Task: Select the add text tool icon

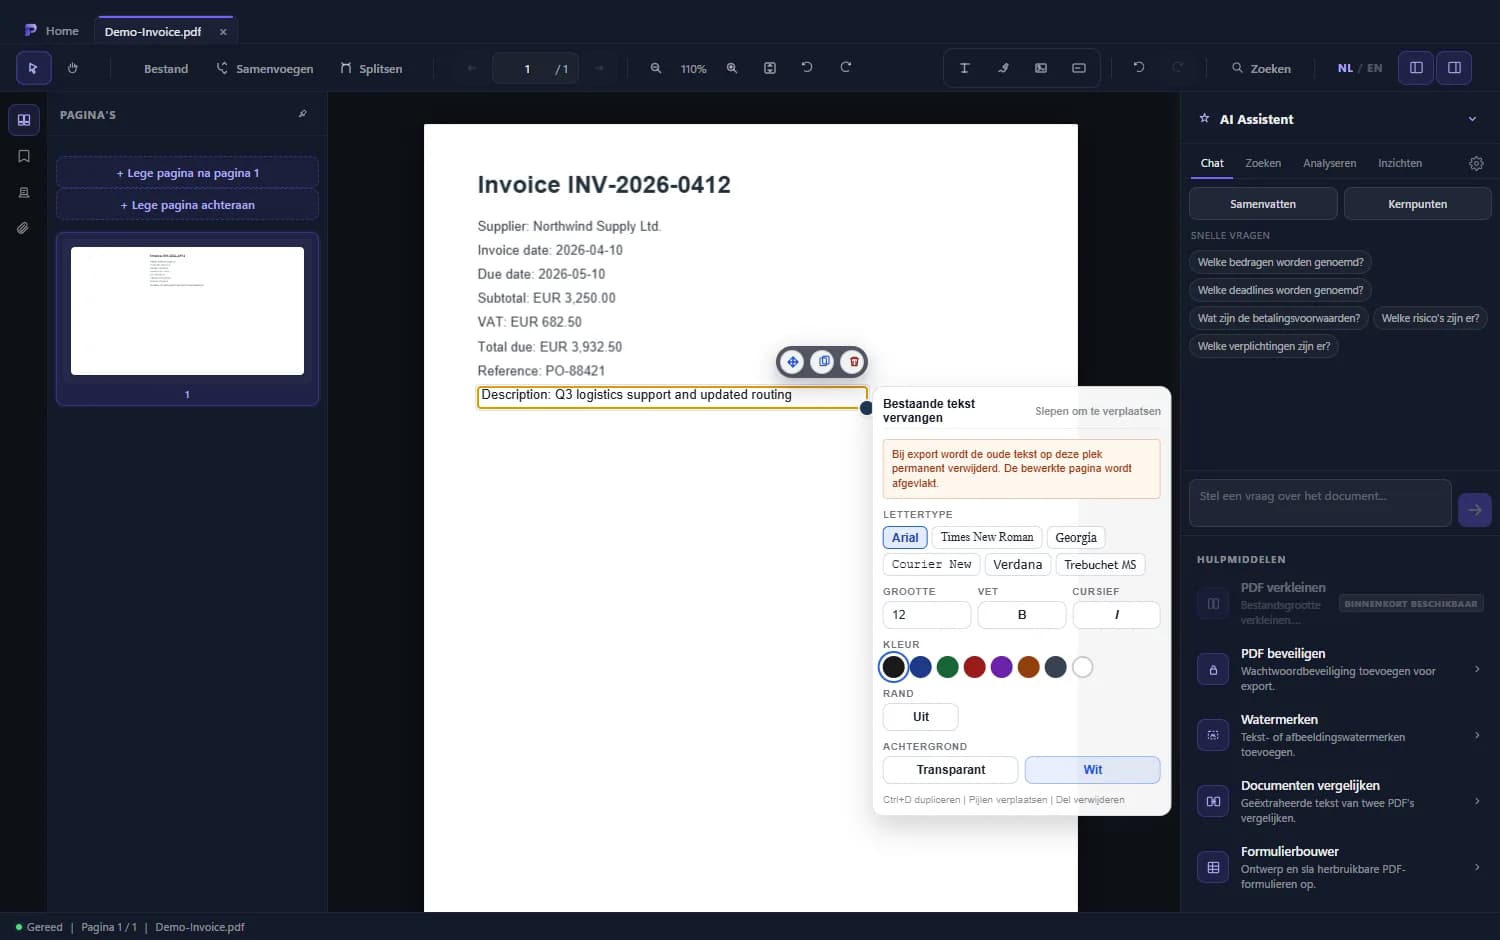Action: click(x=964, y=68)
